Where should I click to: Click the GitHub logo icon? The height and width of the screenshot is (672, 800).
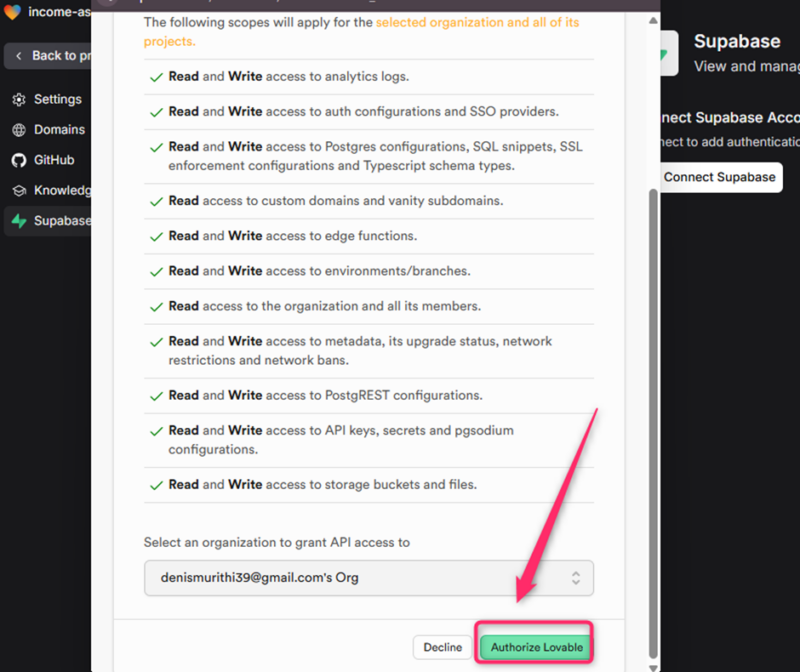[18, 160]
